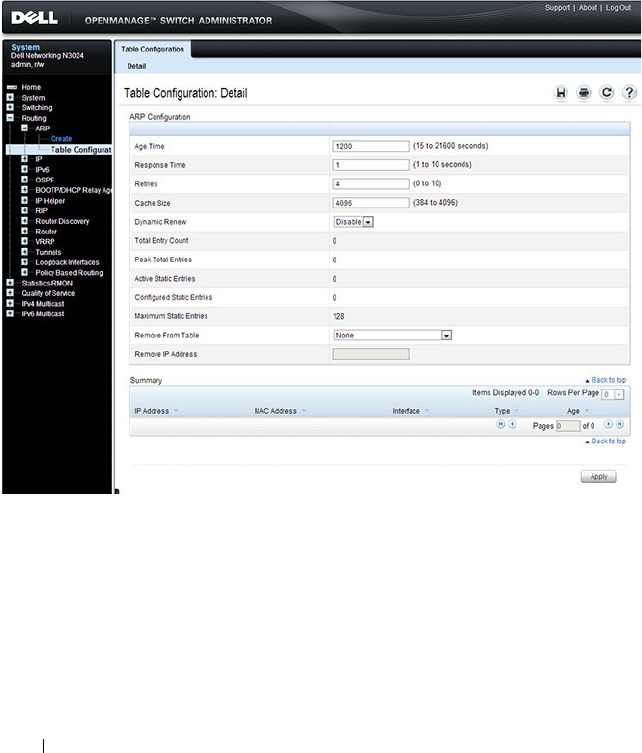Viewport: 642px width, 753px height.
Task: Expand the IPv6 node under Routing
Action: (x=24, y=169)
